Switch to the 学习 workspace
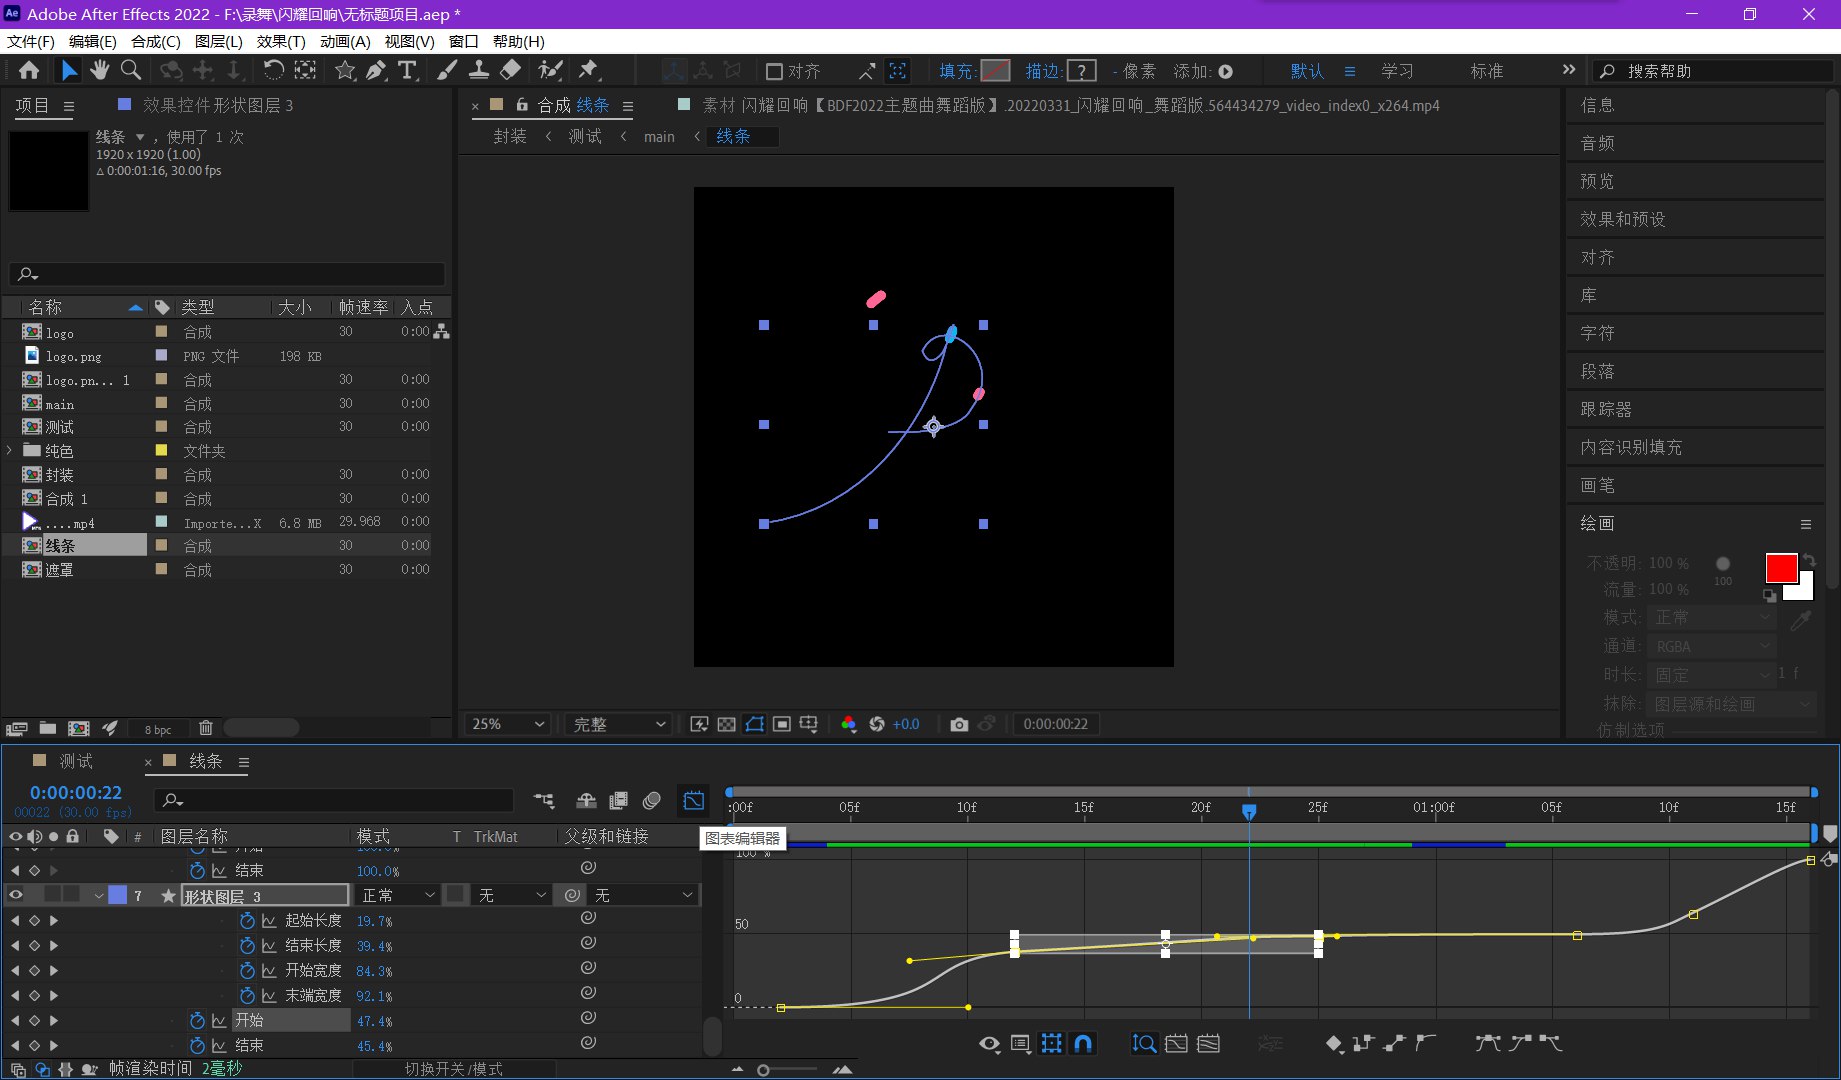Viewport: 1841px width, 1080px height. coord(1397,71)
